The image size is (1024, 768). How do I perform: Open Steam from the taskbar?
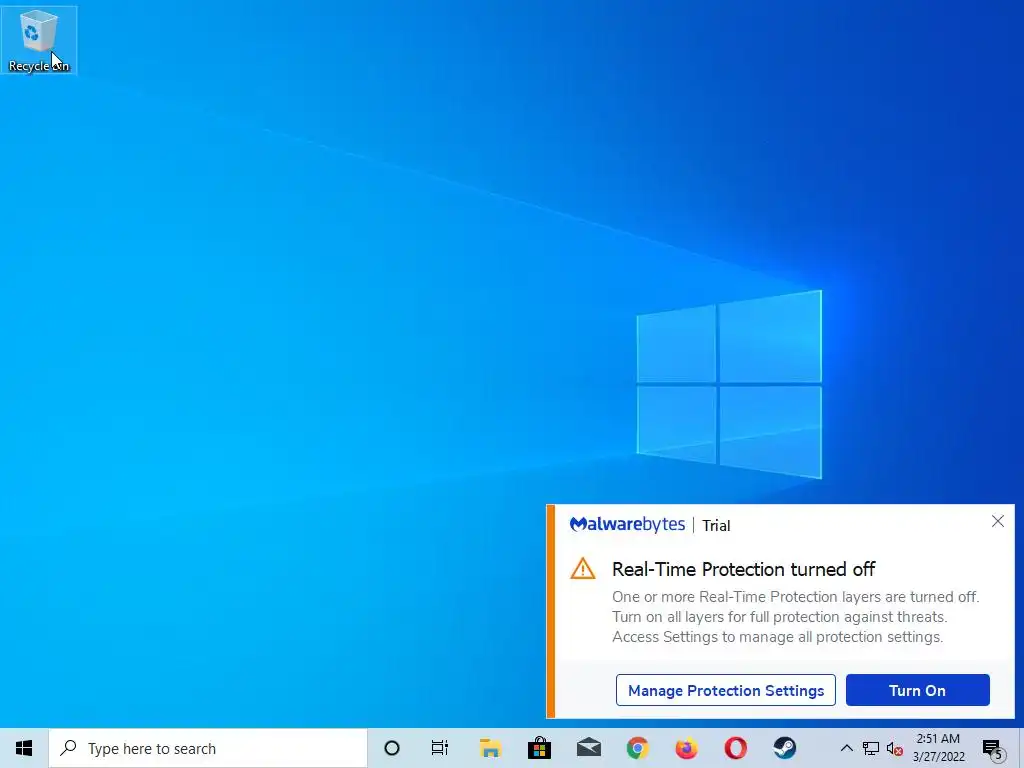click(784, 748)
